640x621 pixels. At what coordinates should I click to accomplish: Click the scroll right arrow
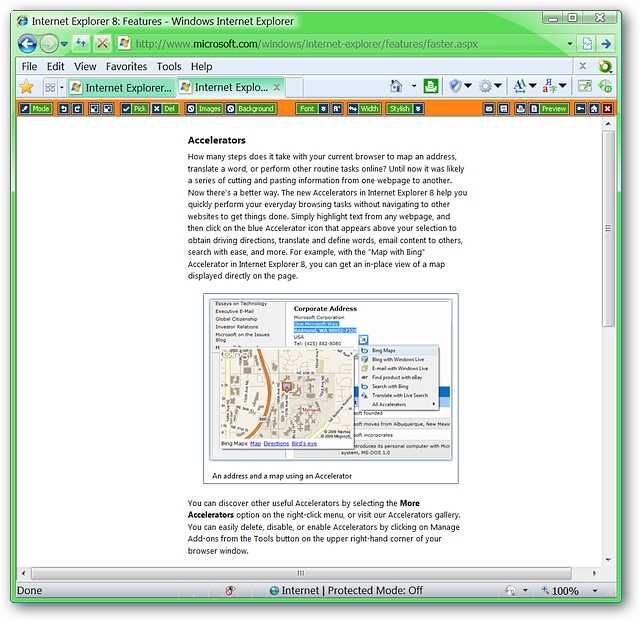pos(594,573)
